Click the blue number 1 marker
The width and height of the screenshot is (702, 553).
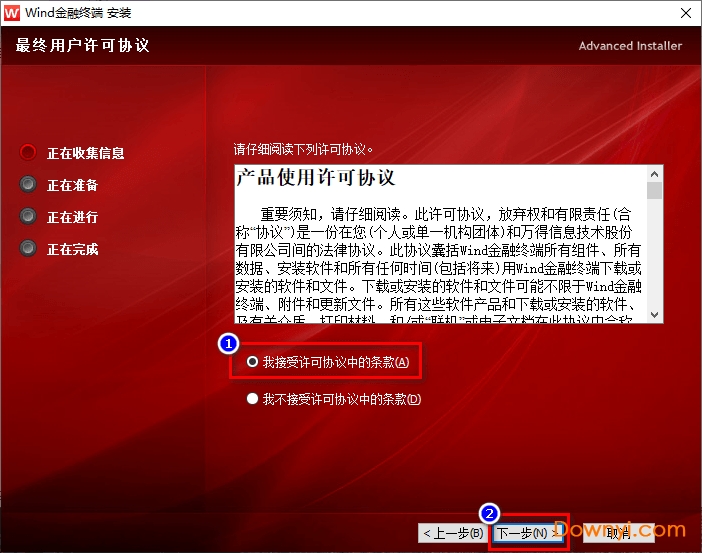click(228, 343)
